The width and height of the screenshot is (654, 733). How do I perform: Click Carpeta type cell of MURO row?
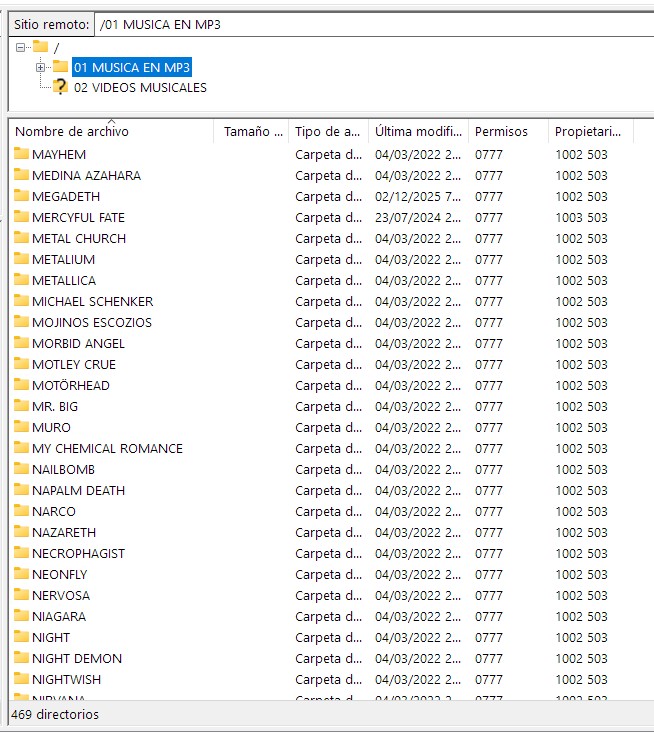(x=328, y=428)
